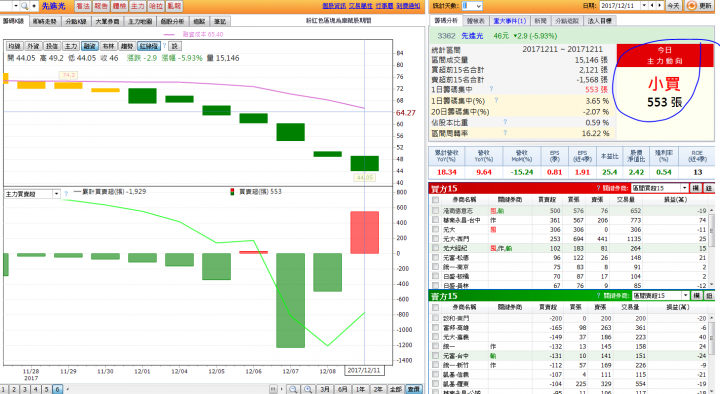The width and height of the screenshot is (720, 394).
Task: Click the stock search magnifier icon
Action: (x=25, y=6)
